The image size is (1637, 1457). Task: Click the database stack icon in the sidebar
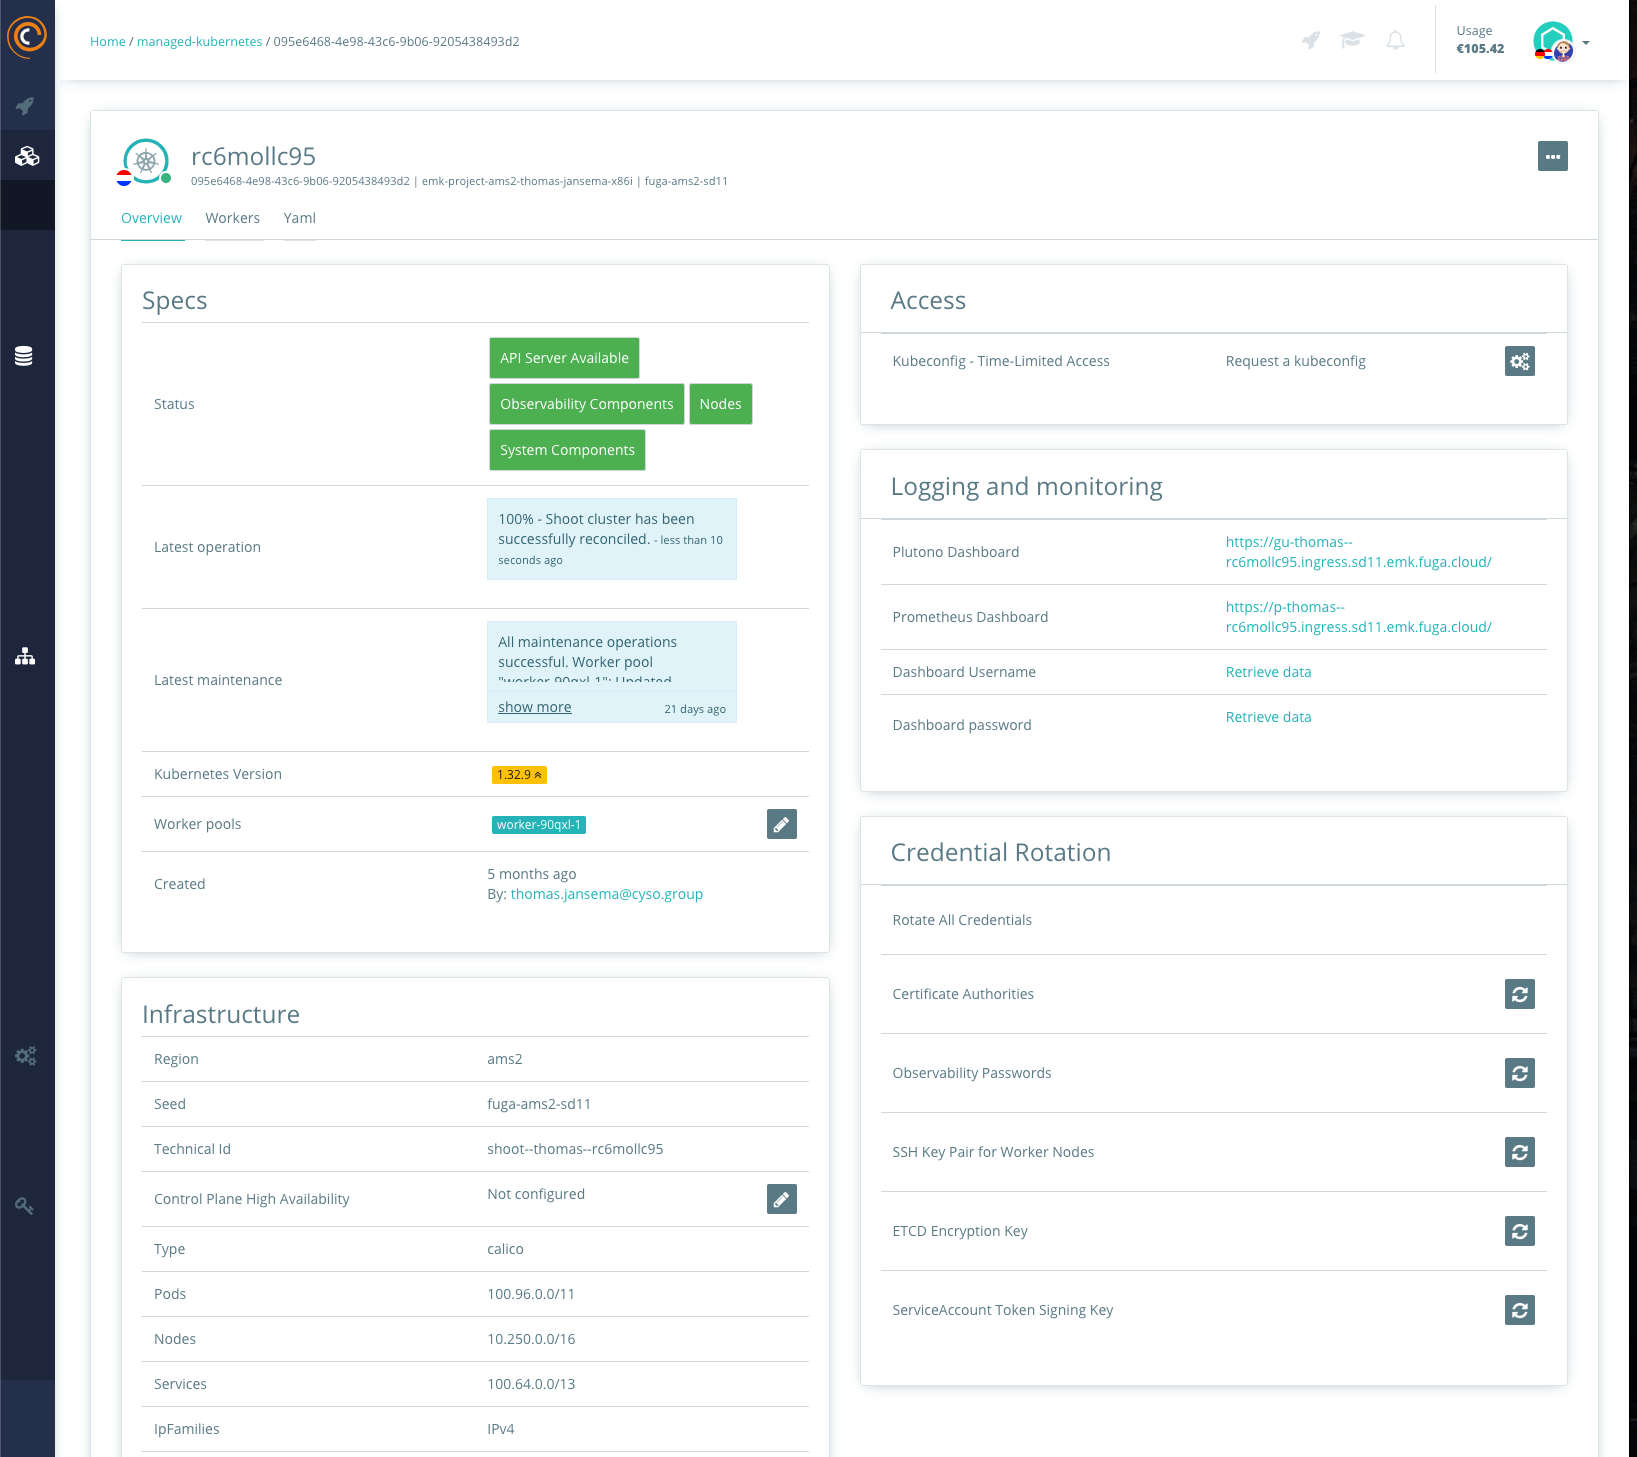point(26,357)
